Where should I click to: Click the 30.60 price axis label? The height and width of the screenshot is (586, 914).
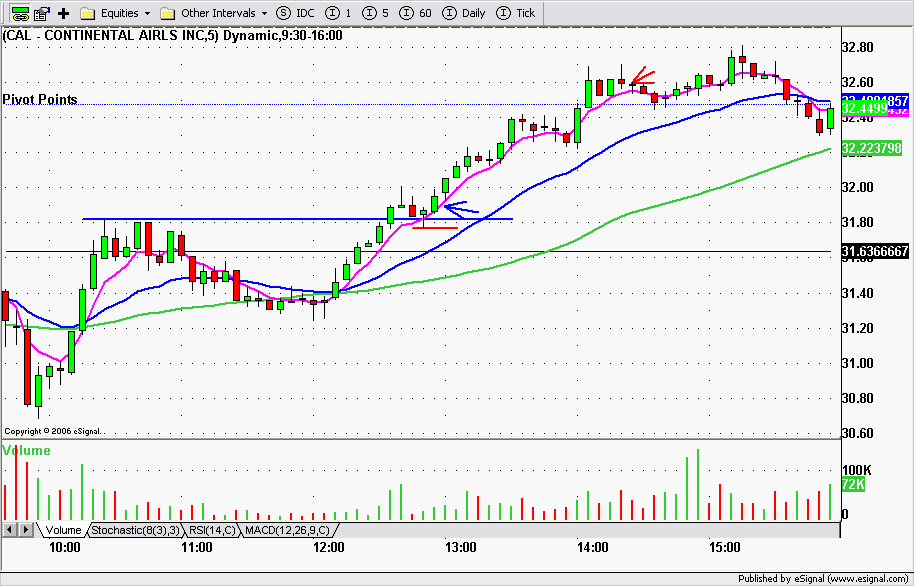(857, 433)
